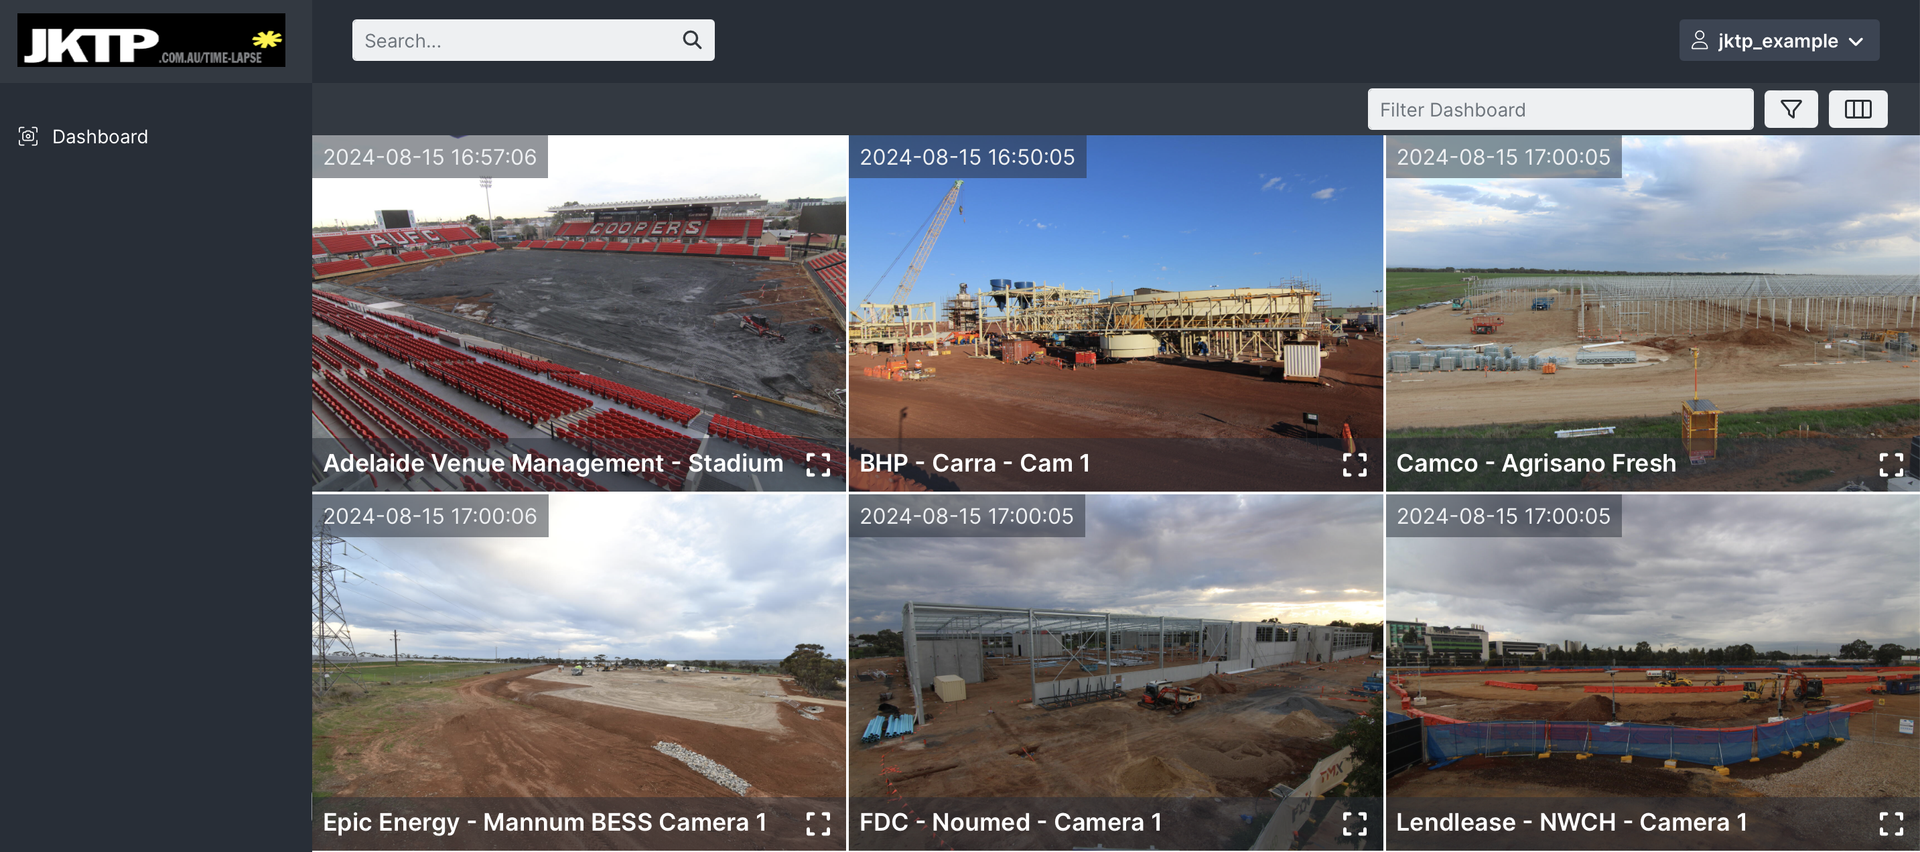Click the BHP - Carra - Cam 1 title

(975, 463)
